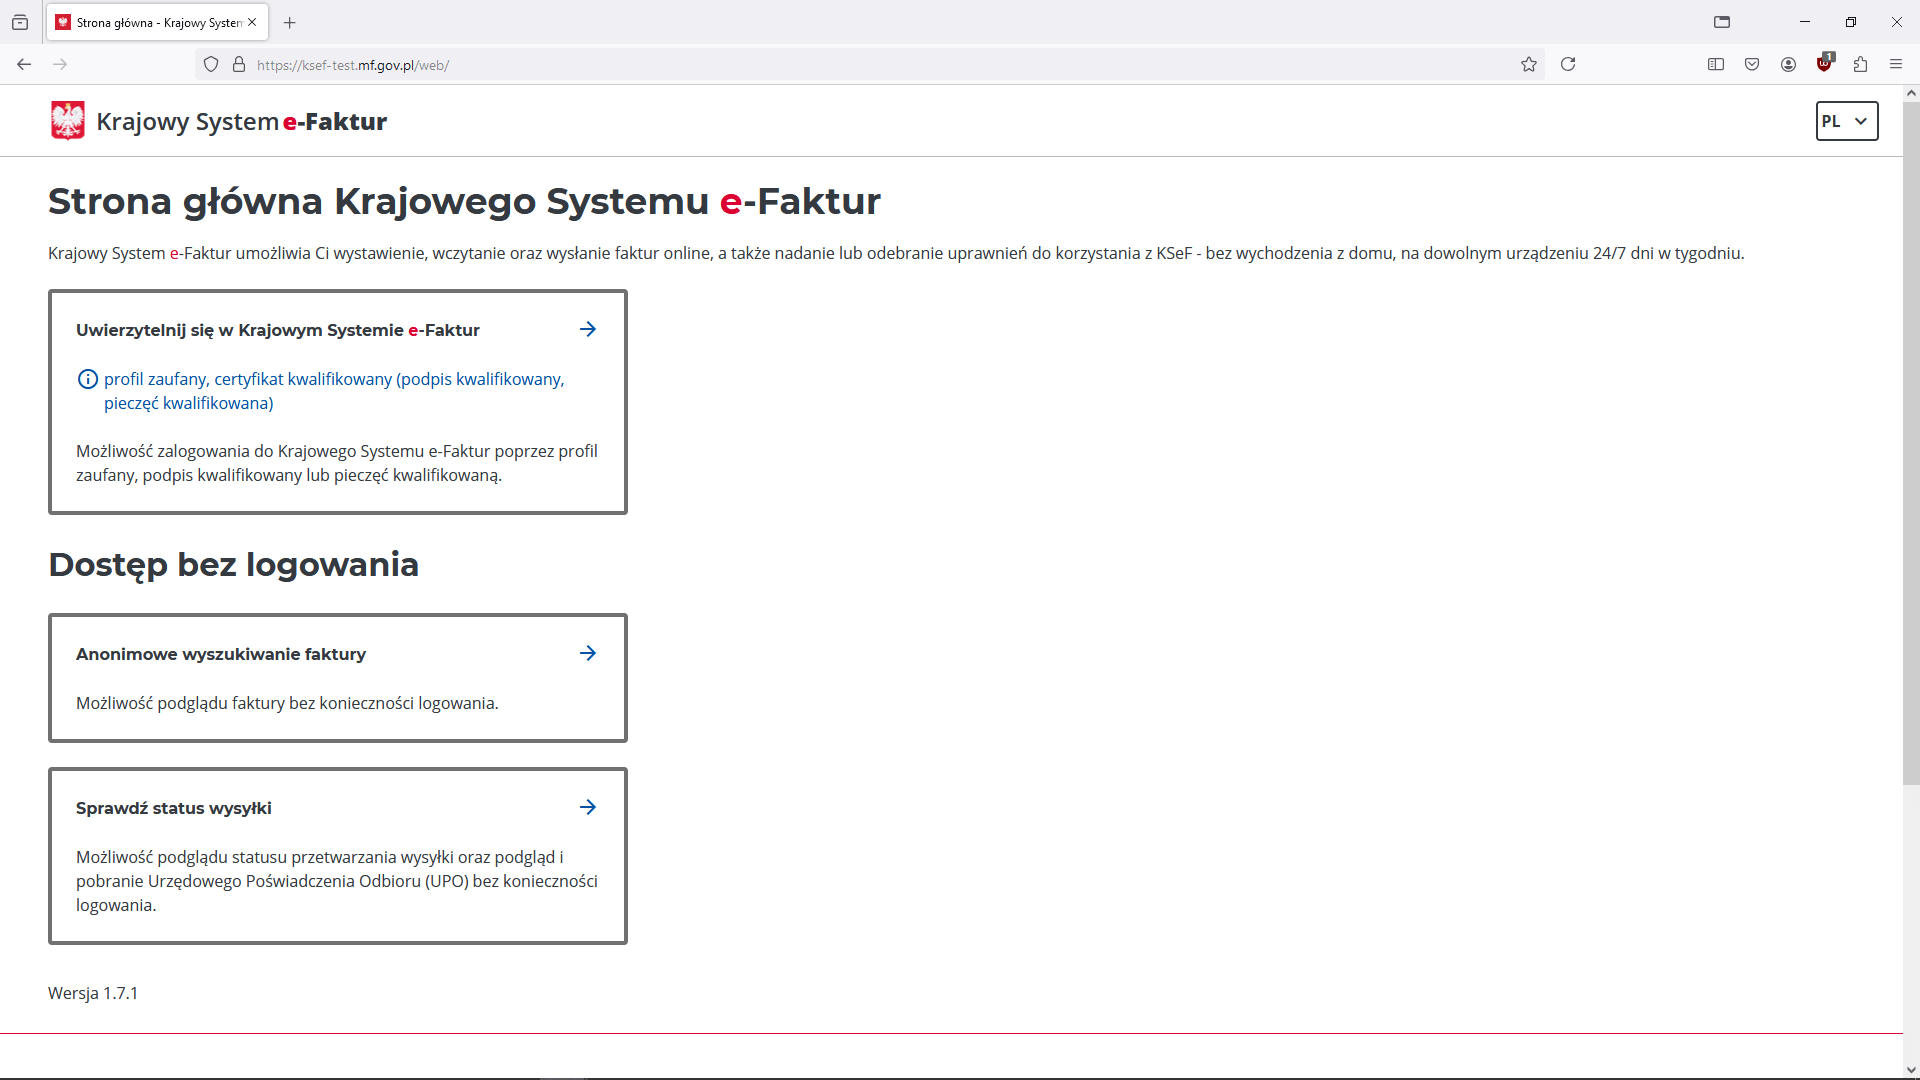Screen dimensions: 1920x1080
Task: Click the reload page button
Action: coord(1568,64)
